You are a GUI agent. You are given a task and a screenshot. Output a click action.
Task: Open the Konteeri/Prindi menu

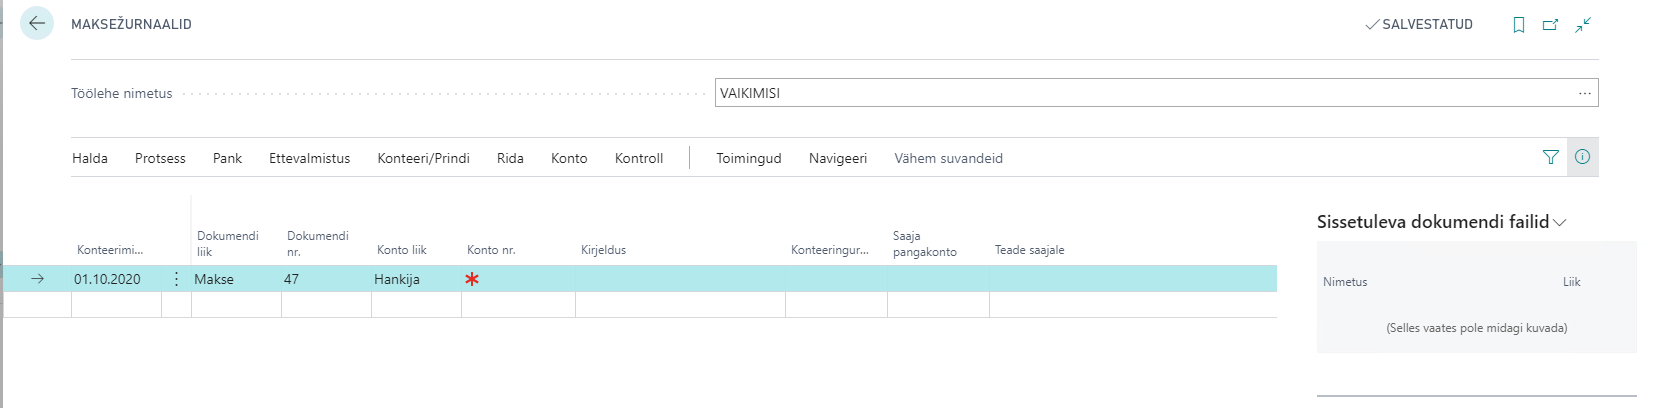pos(423,158)
